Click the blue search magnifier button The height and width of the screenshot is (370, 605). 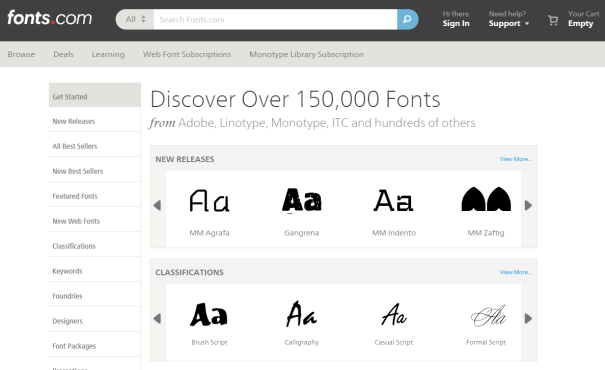pyautogui.click(x=407, y=19)
